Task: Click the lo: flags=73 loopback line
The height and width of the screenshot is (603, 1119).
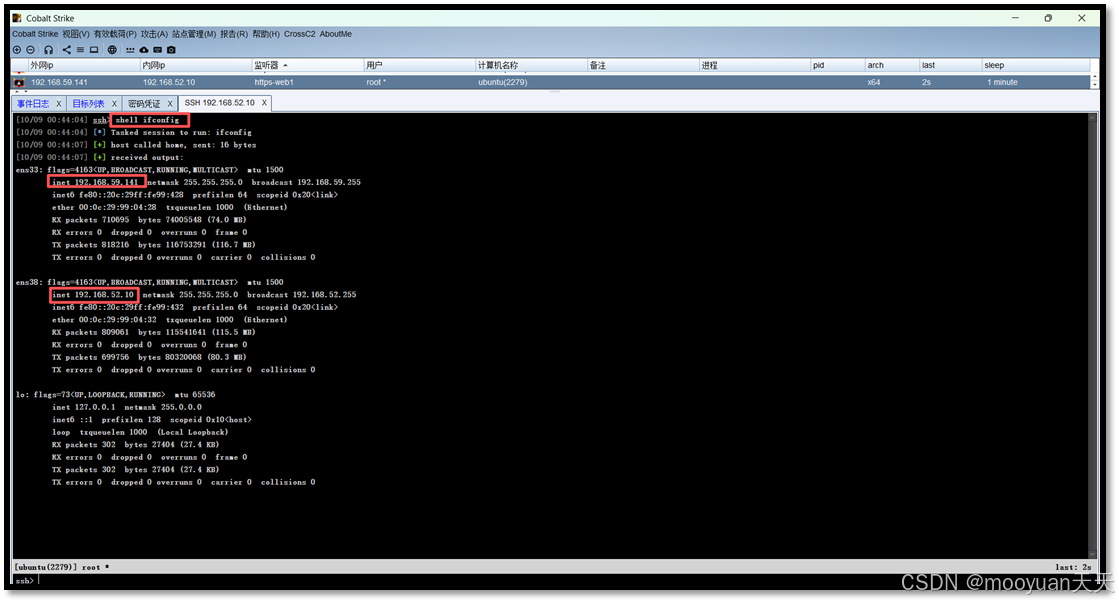Action: pos(116,395)
